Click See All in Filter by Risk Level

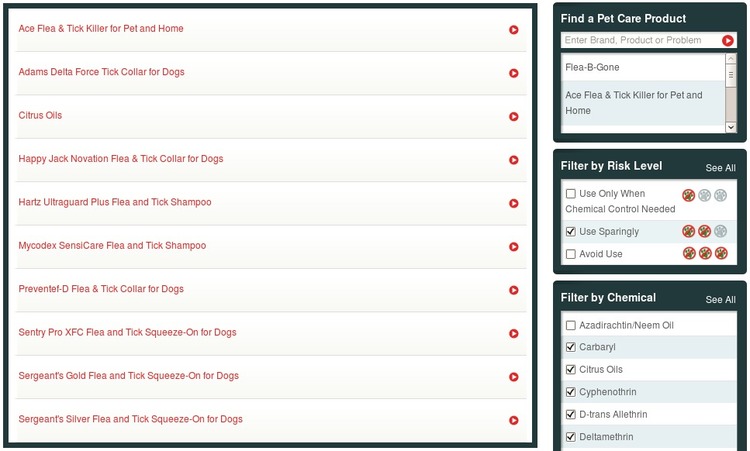click(720, 168)
